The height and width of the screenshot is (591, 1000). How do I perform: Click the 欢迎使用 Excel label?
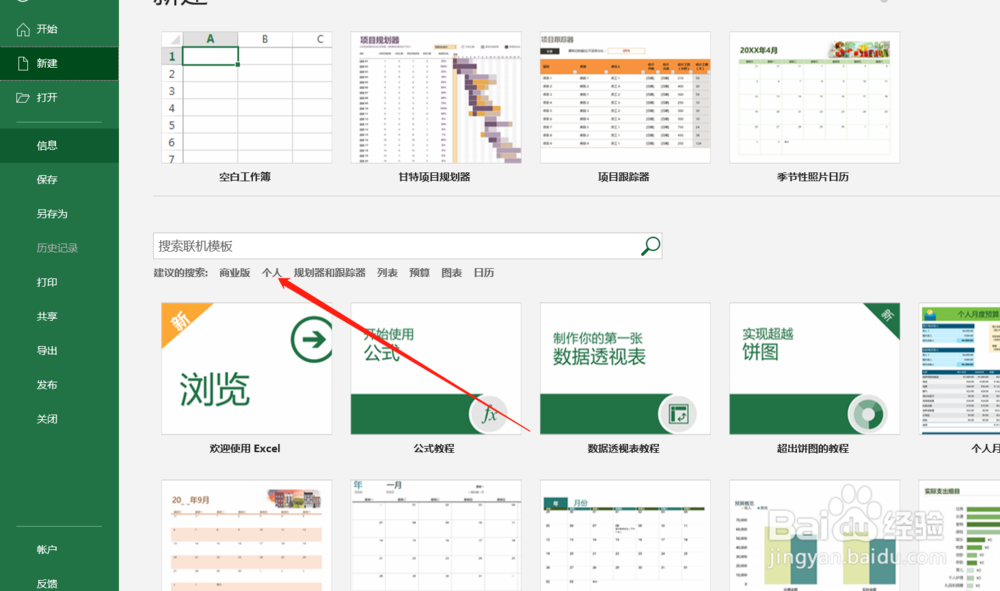[x=245, y=449]
